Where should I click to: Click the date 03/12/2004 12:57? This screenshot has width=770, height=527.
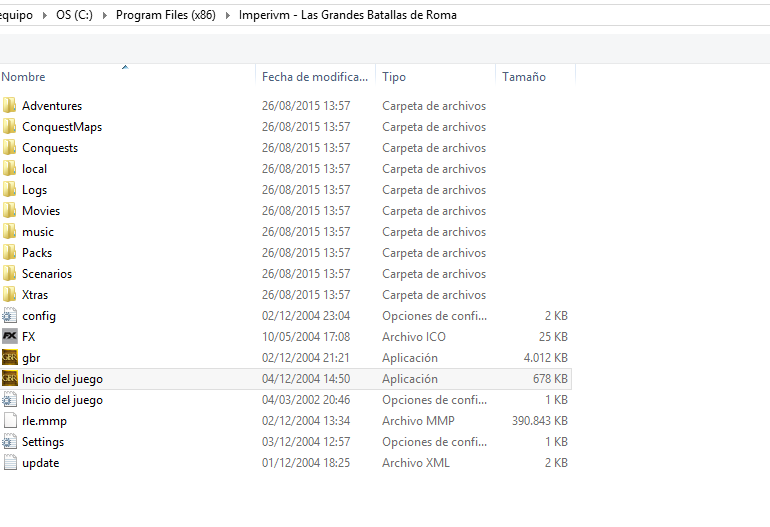point(306,442)
